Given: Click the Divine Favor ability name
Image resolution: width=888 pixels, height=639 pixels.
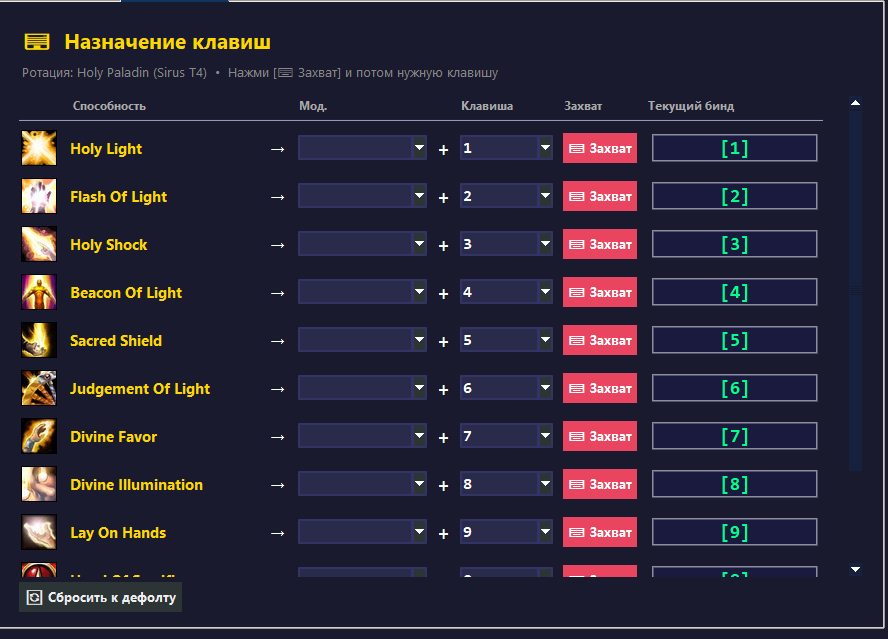Looking at the screenshot, I should point(113,437).
